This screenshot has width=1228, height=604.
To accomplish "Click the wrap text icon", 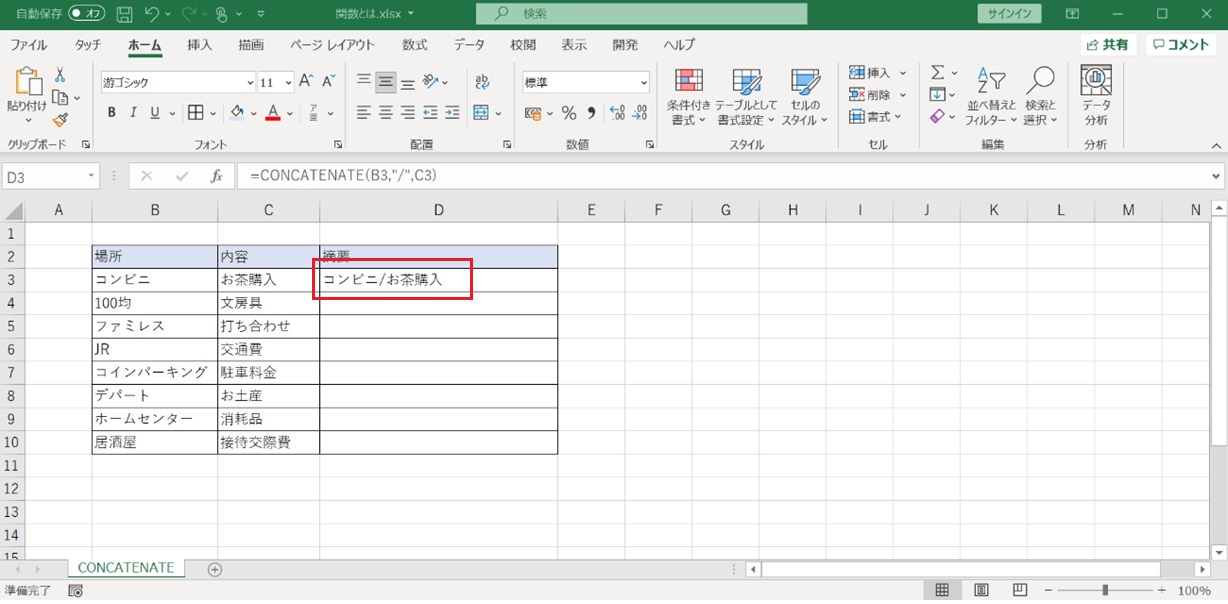I will pos(482,82).
